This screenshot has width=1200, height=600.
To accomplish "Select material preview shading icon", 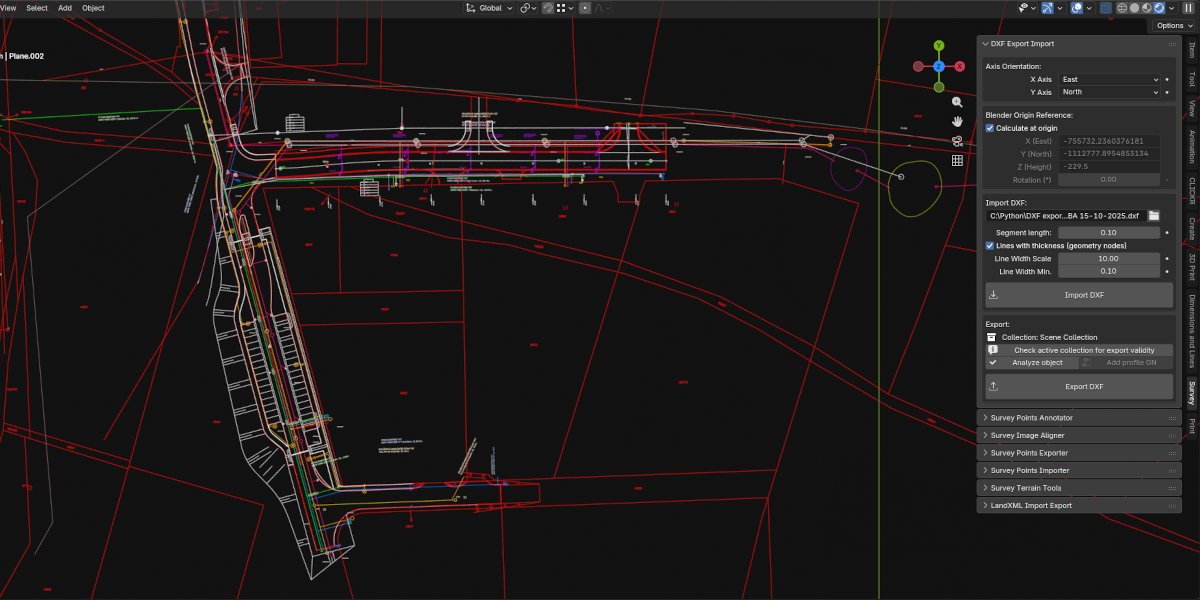I will 1147,8.
